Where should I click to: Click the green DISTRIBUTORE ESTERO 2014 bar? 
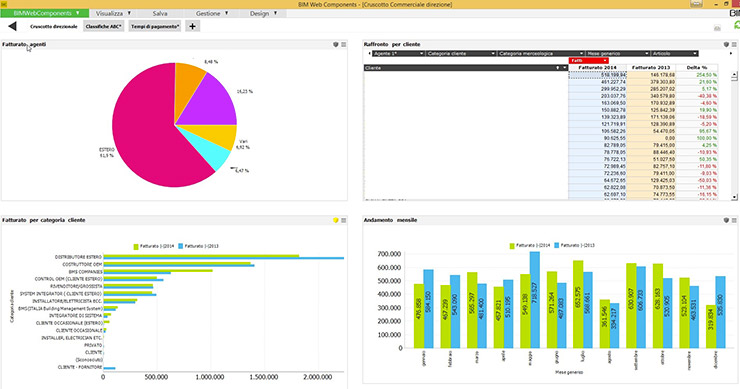coord(201,256)
